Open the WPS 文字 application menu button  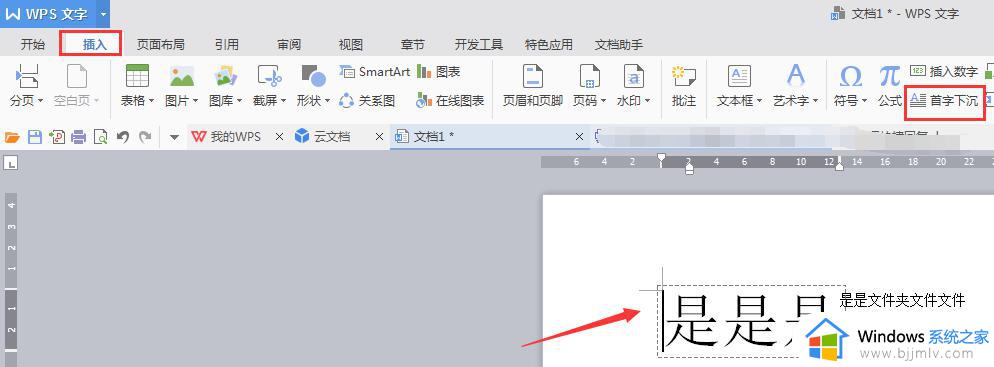[48, 14]
